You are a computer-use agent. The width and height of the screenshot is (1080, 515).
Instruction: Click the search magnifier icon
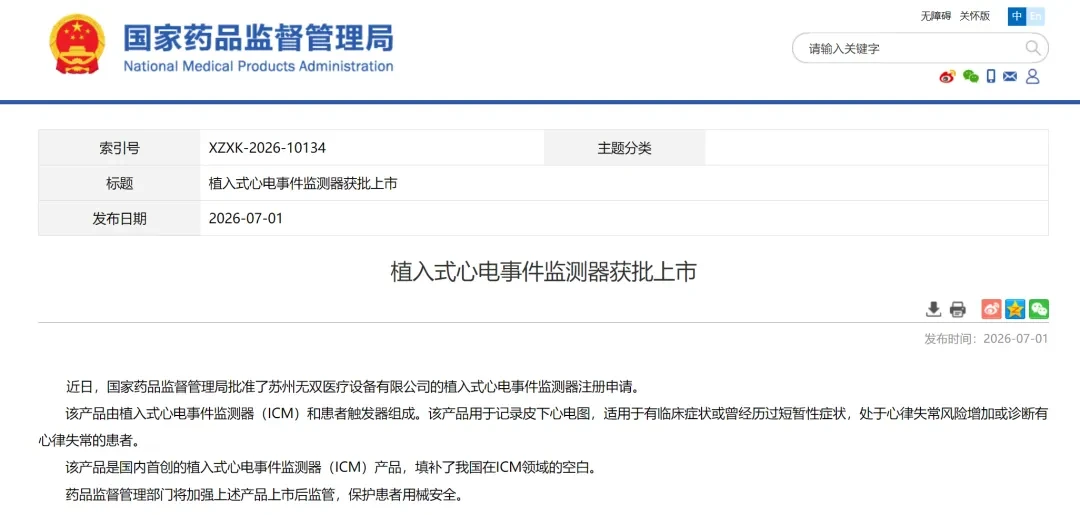click(x=1032, y=48)
